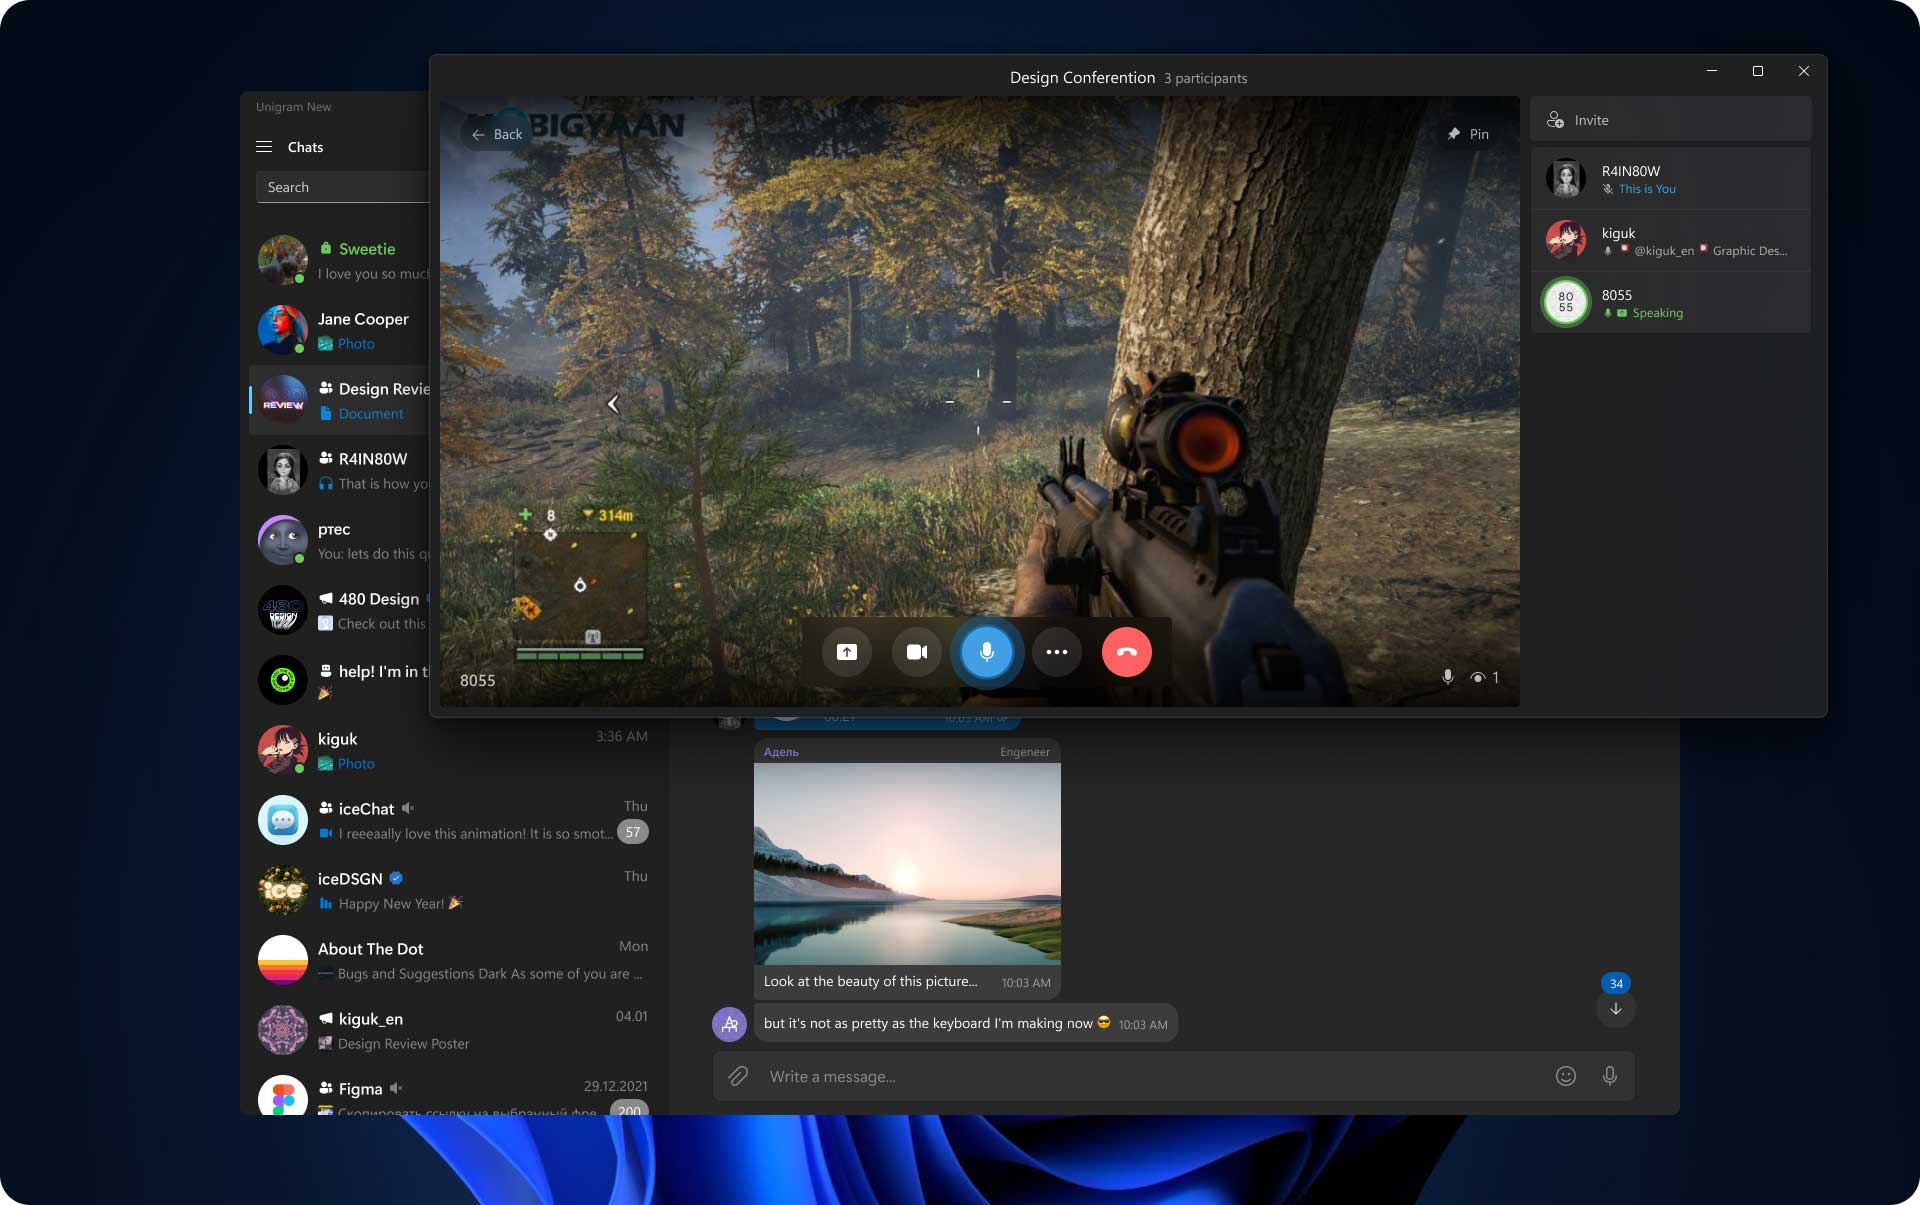Open the Jane Cooper chat
The image size is (1920, 1205).
[x=340, y=330]
